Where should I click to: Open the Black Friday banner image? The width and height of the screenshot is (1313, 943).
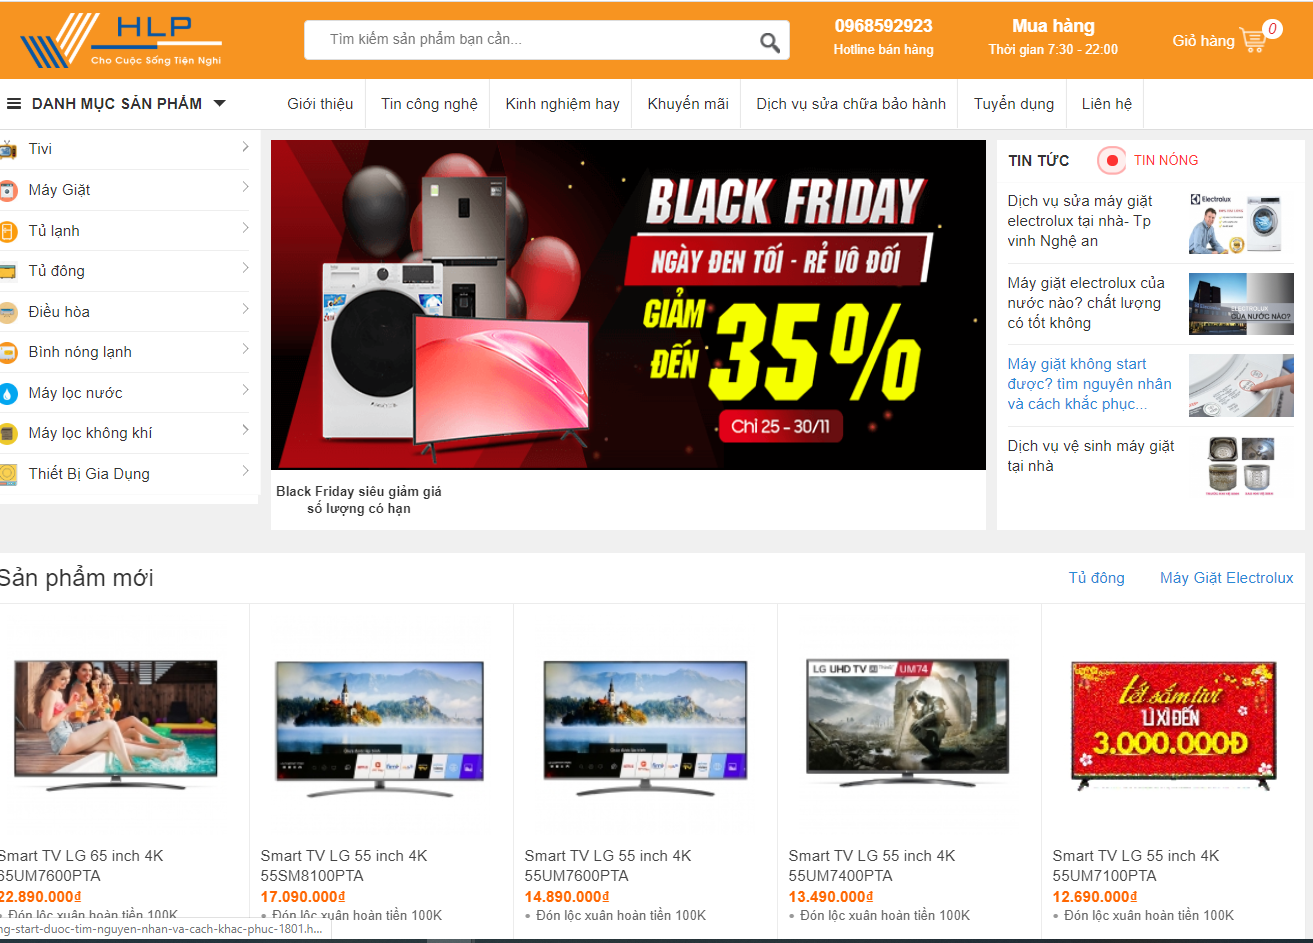[628, 305]
